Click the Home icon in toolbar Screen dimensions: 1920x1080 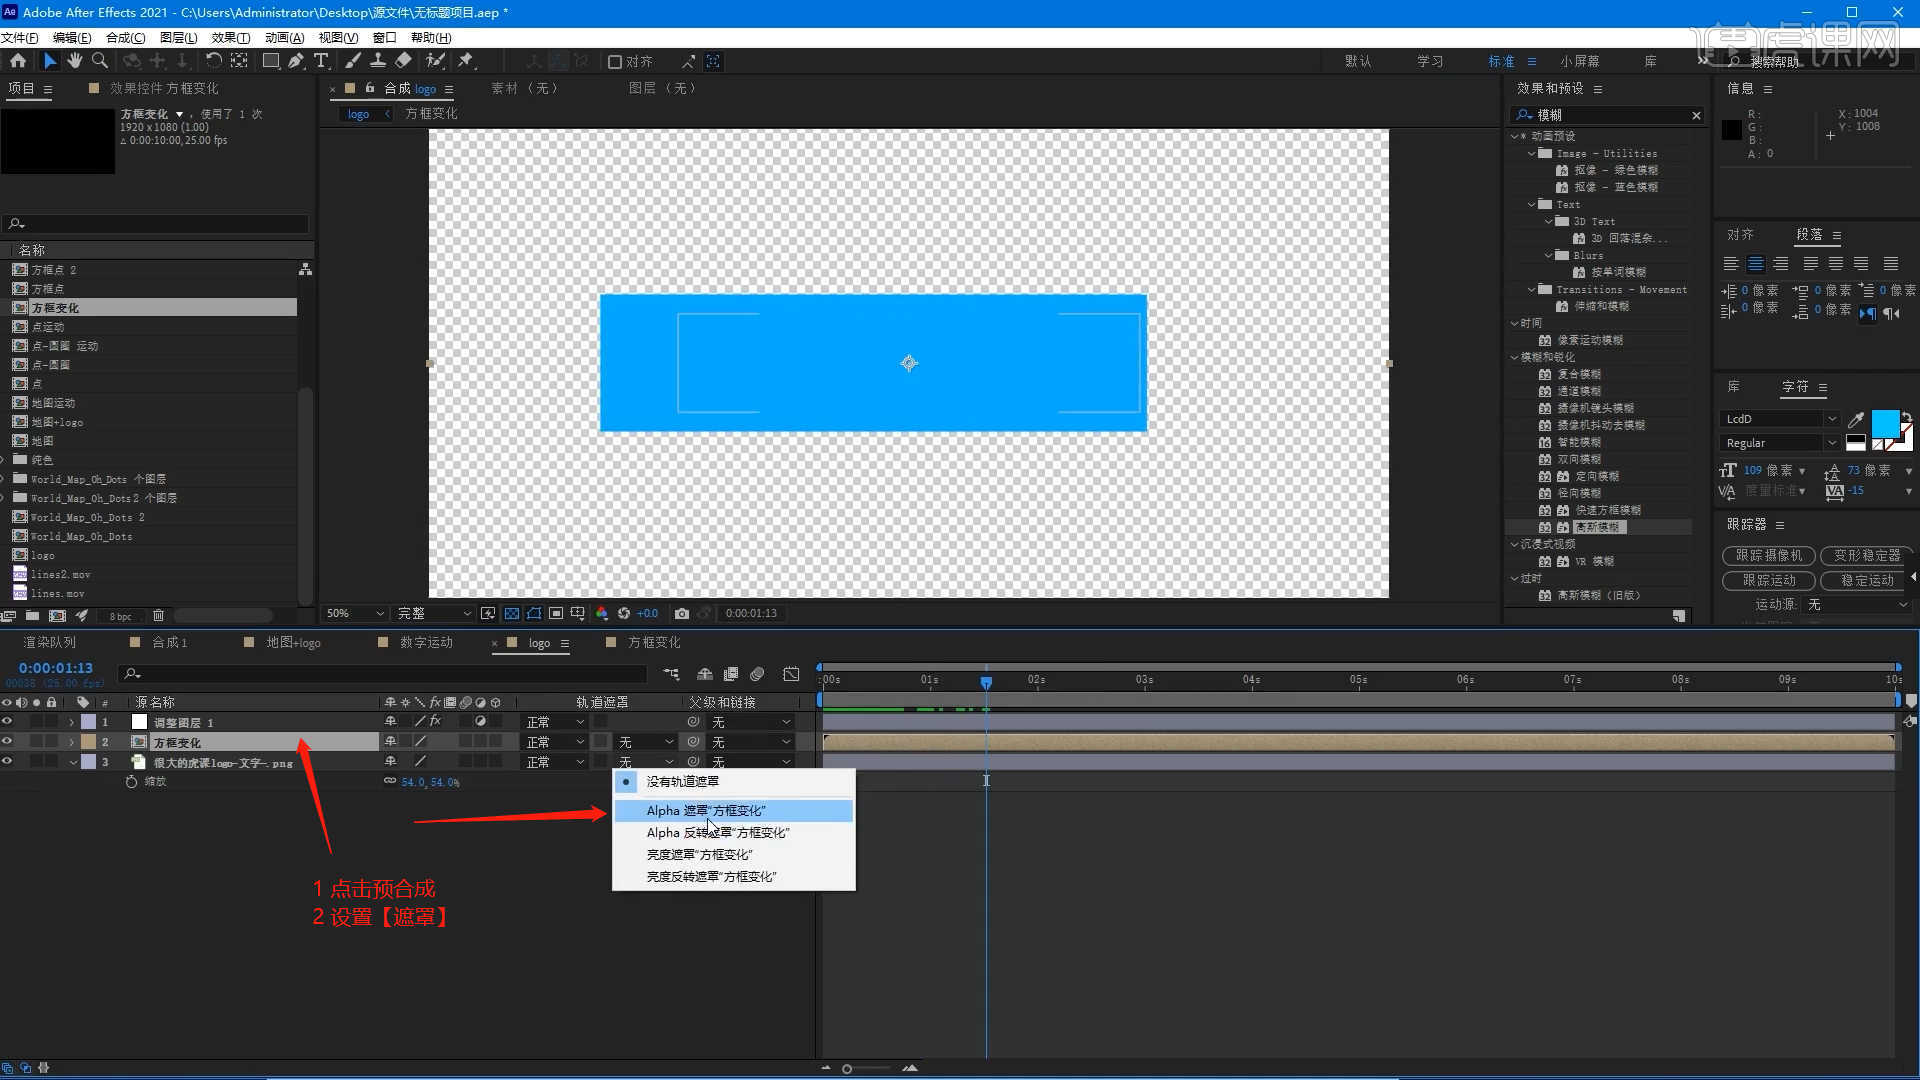(x=18, y=61)
